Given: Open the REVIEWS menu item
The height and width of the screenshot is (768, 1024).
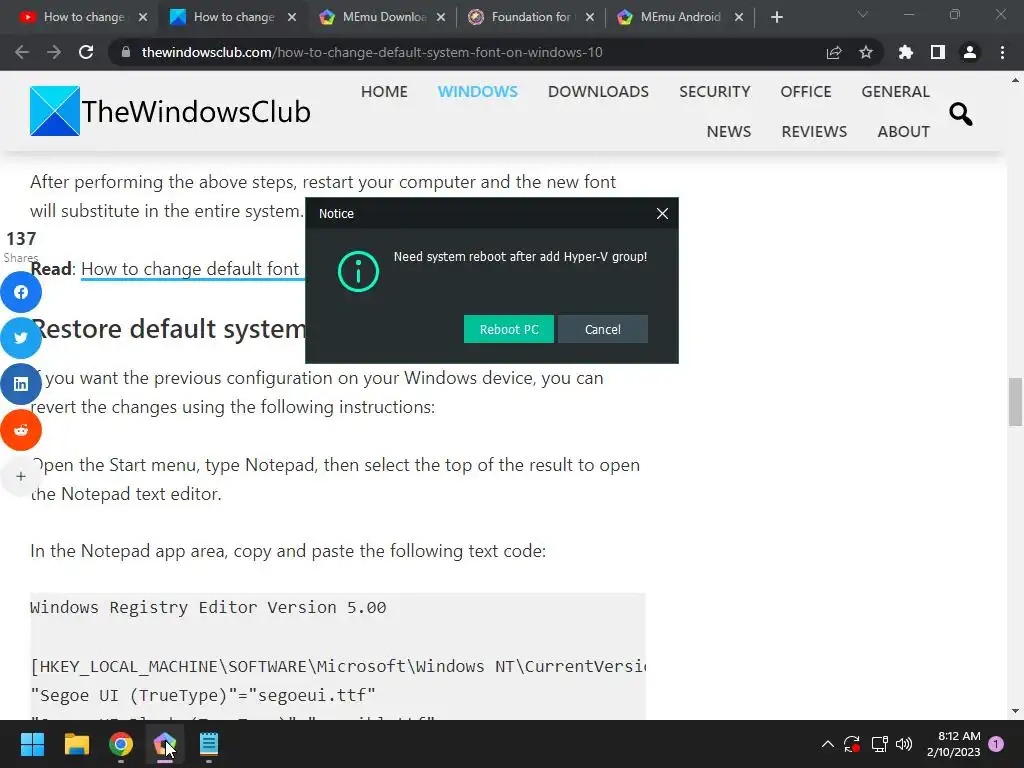Looking at the screenshot, I should (x=814, y=131).
